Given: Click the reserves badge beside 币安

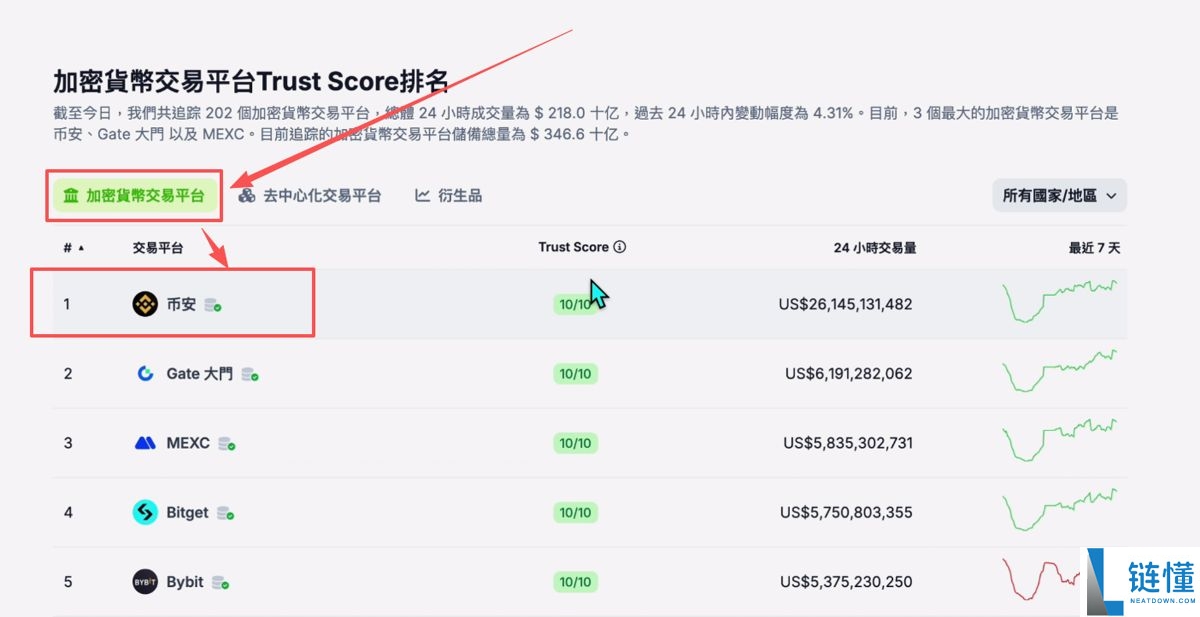Looking at the screenshot, I should point(213,305).
